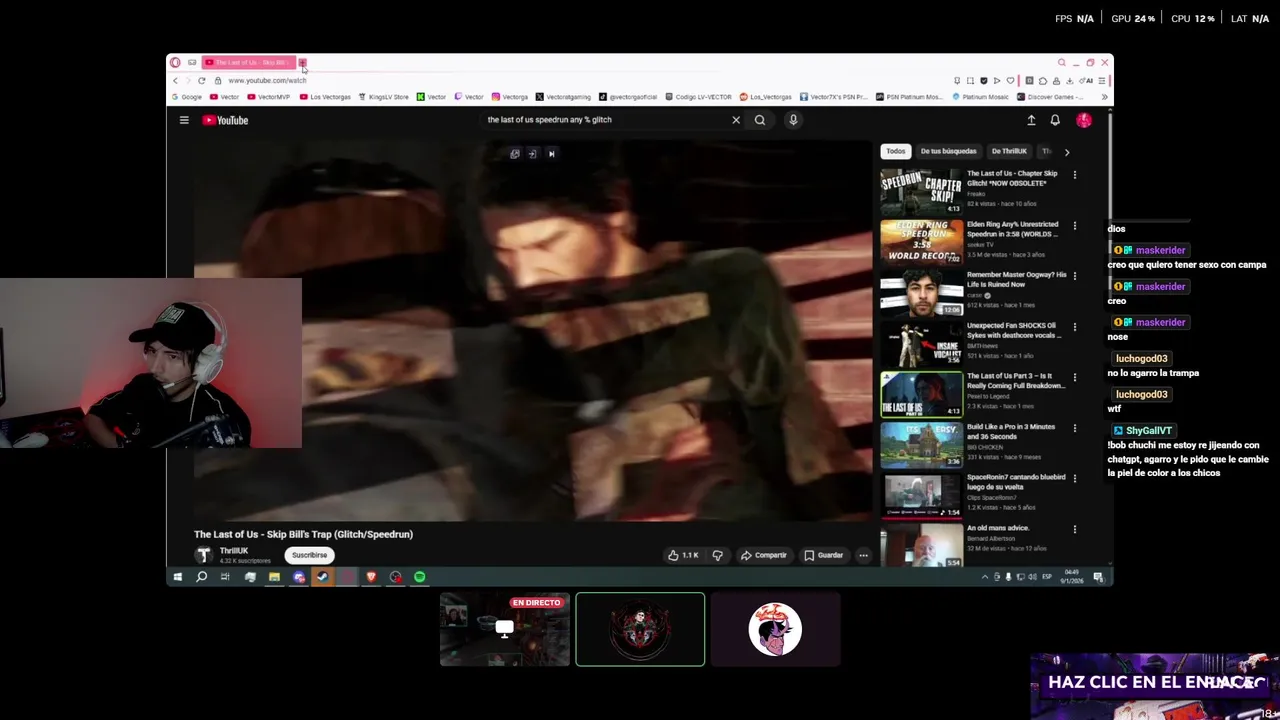Start voice search with microphone icon

pos(793,120)
